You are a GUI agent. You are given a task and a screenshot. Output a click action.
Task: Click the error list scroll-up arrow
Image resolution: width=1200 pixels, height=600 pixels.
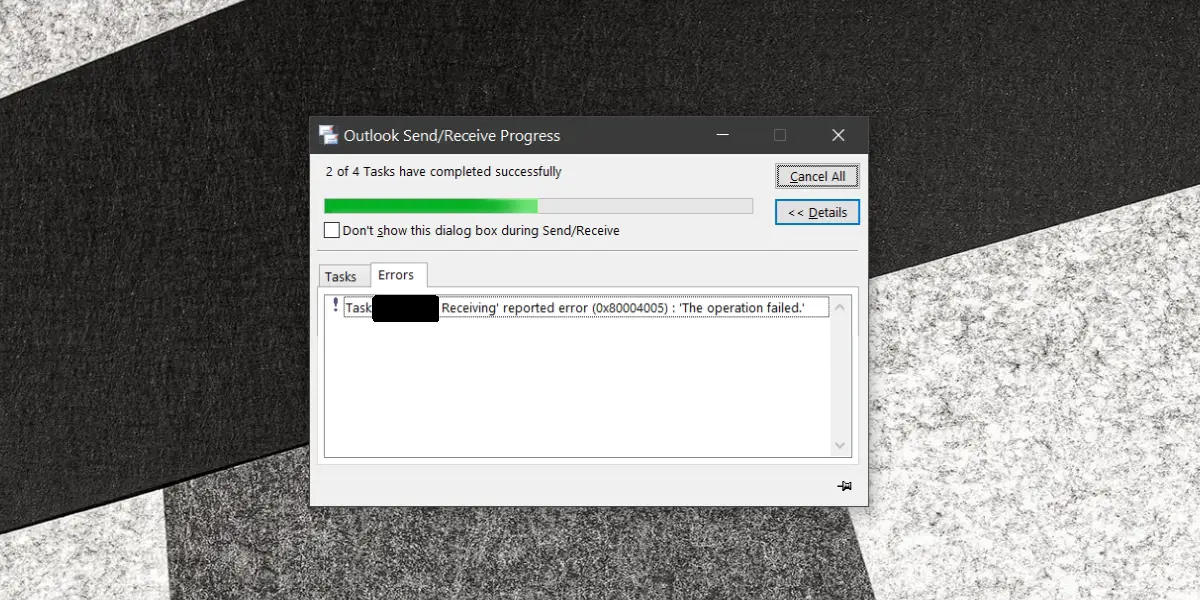[x=840, y=306]
